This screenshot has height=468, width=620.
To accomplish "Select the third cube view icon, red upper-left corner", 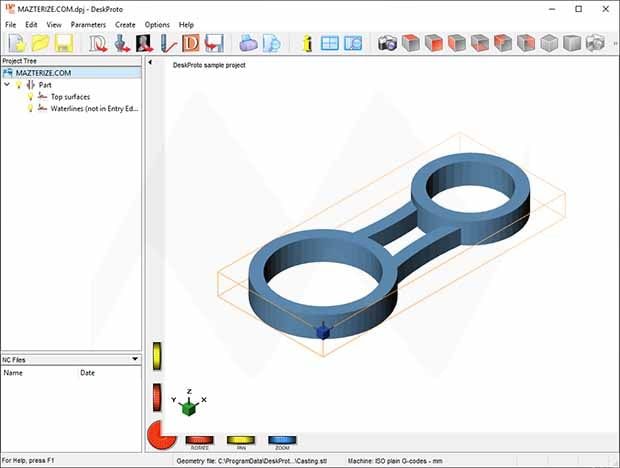I will coord(457,43).
